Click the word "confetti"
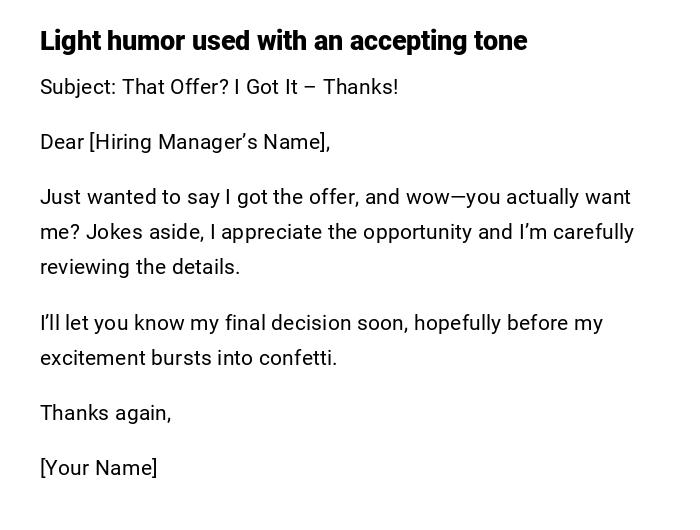The height and width of the screenshot is (530, 700). (295, 358)
